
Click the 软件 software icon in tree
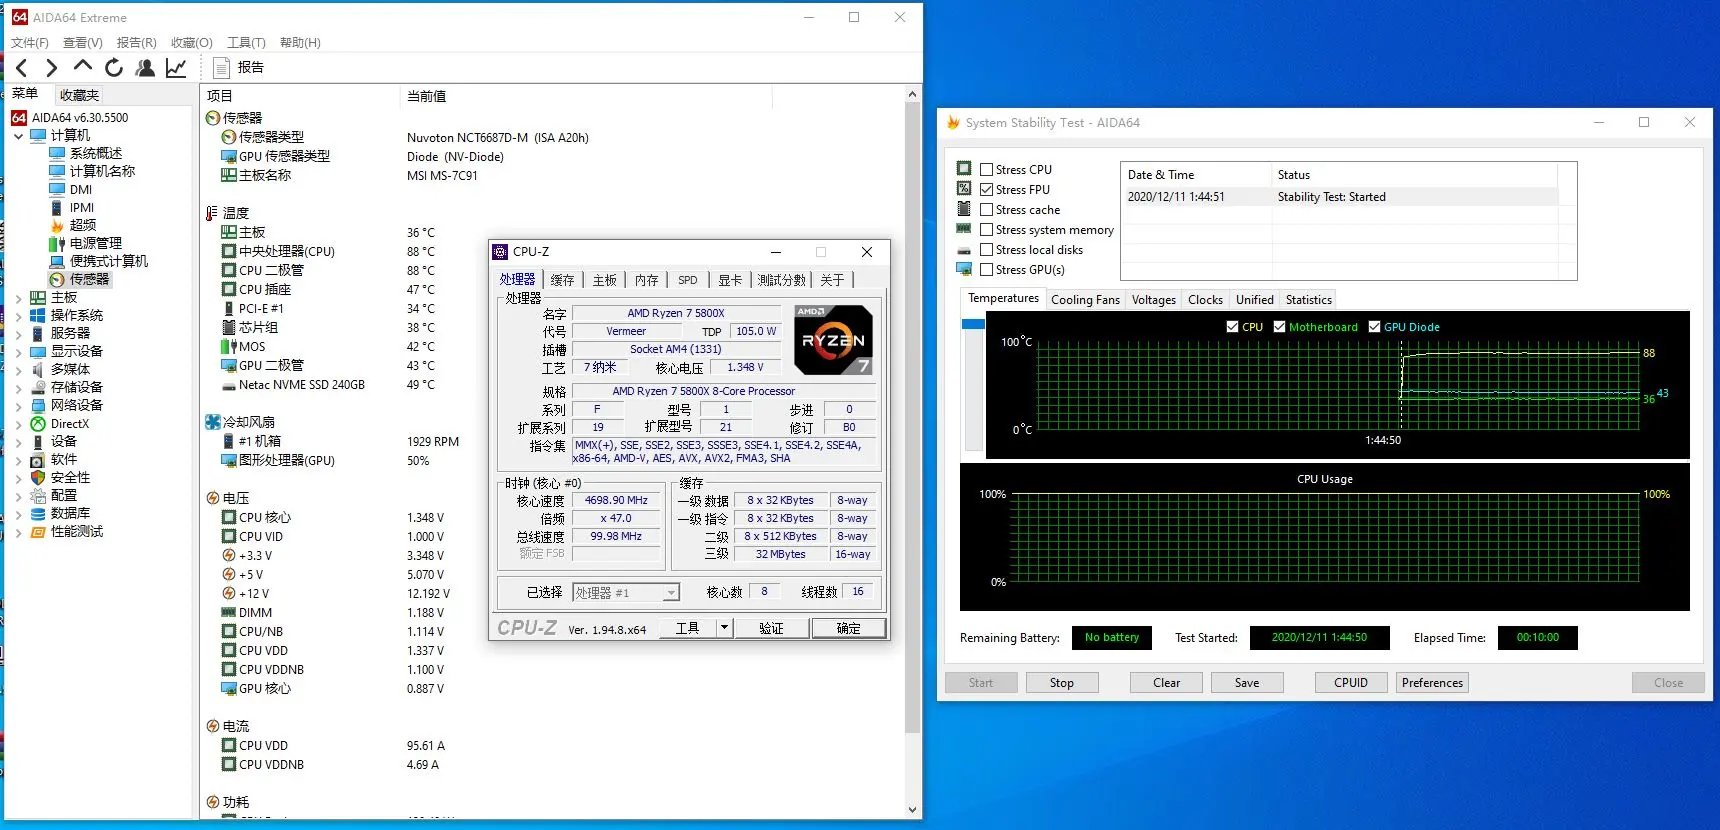[x=38, y=459]
